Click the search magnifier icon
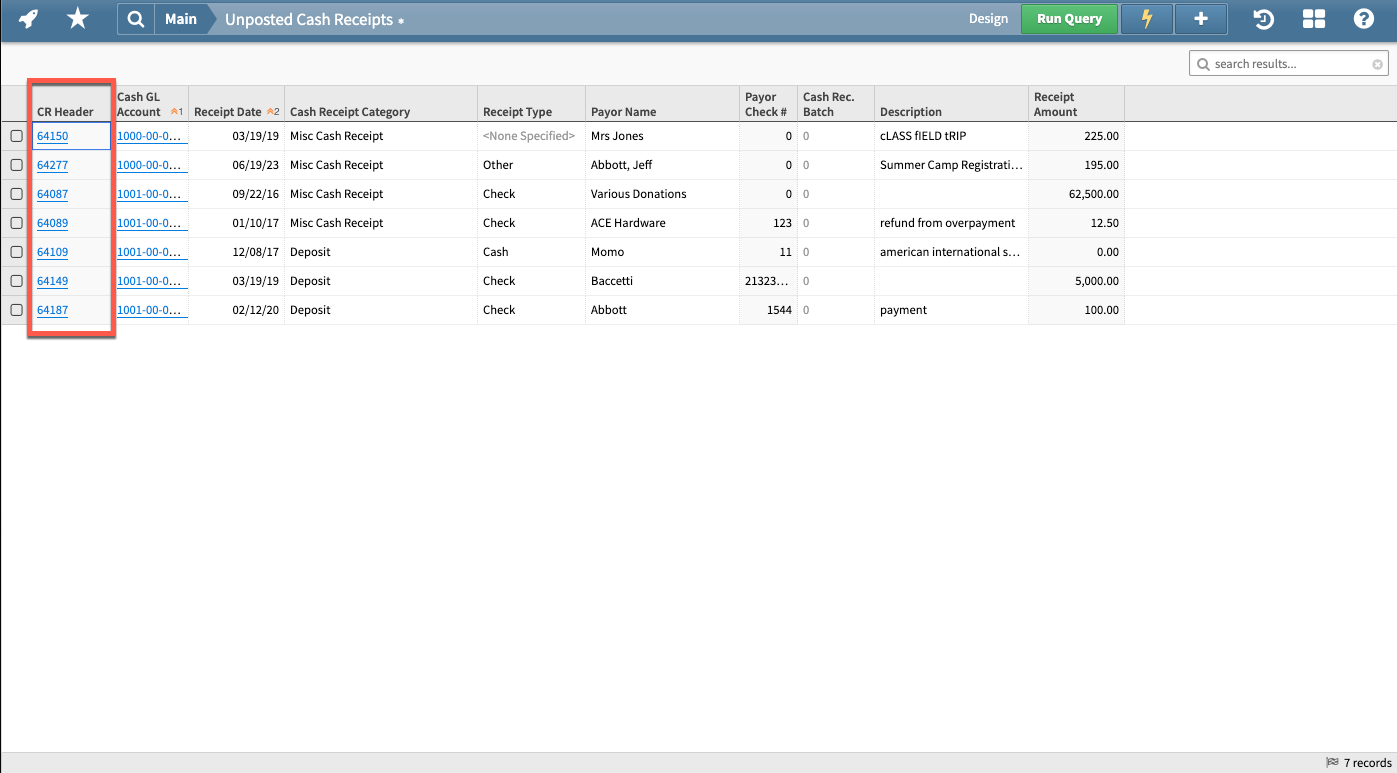Screen dimensions: 1397x773 [x=135, y=18]
